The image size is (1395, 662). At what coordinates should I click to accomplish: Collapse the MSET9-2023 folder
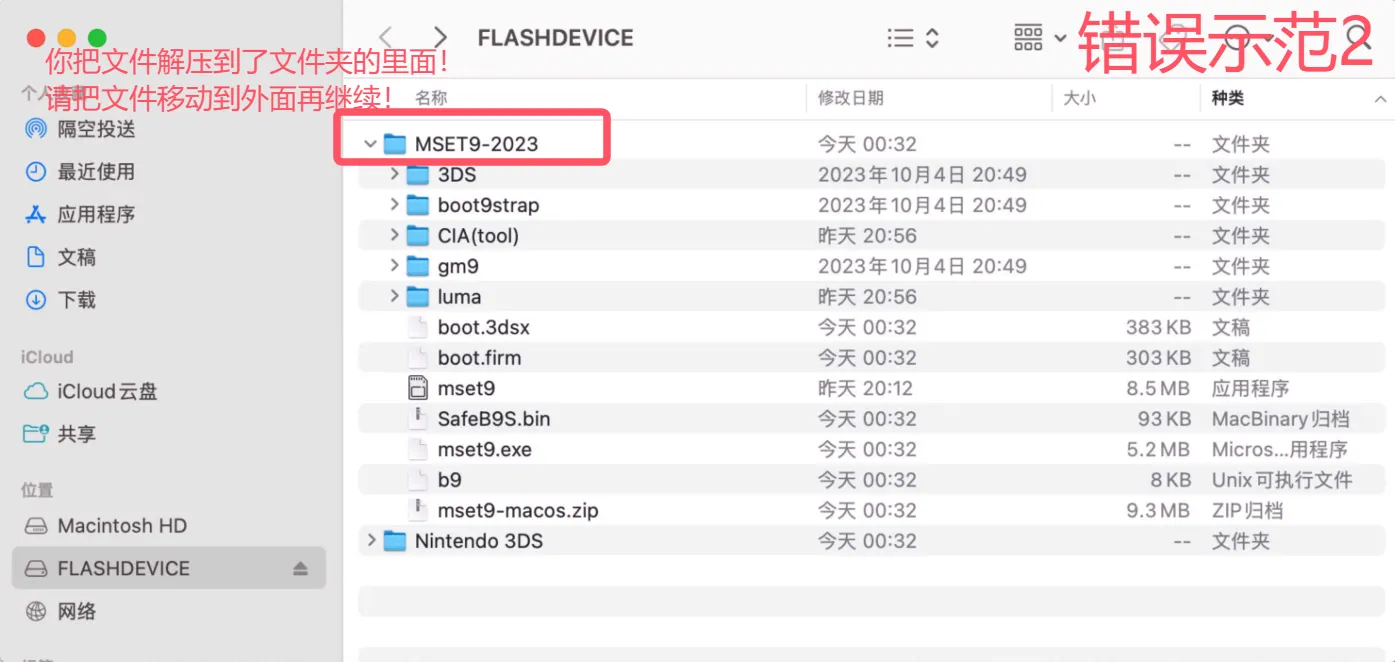[x=370, y=144]
